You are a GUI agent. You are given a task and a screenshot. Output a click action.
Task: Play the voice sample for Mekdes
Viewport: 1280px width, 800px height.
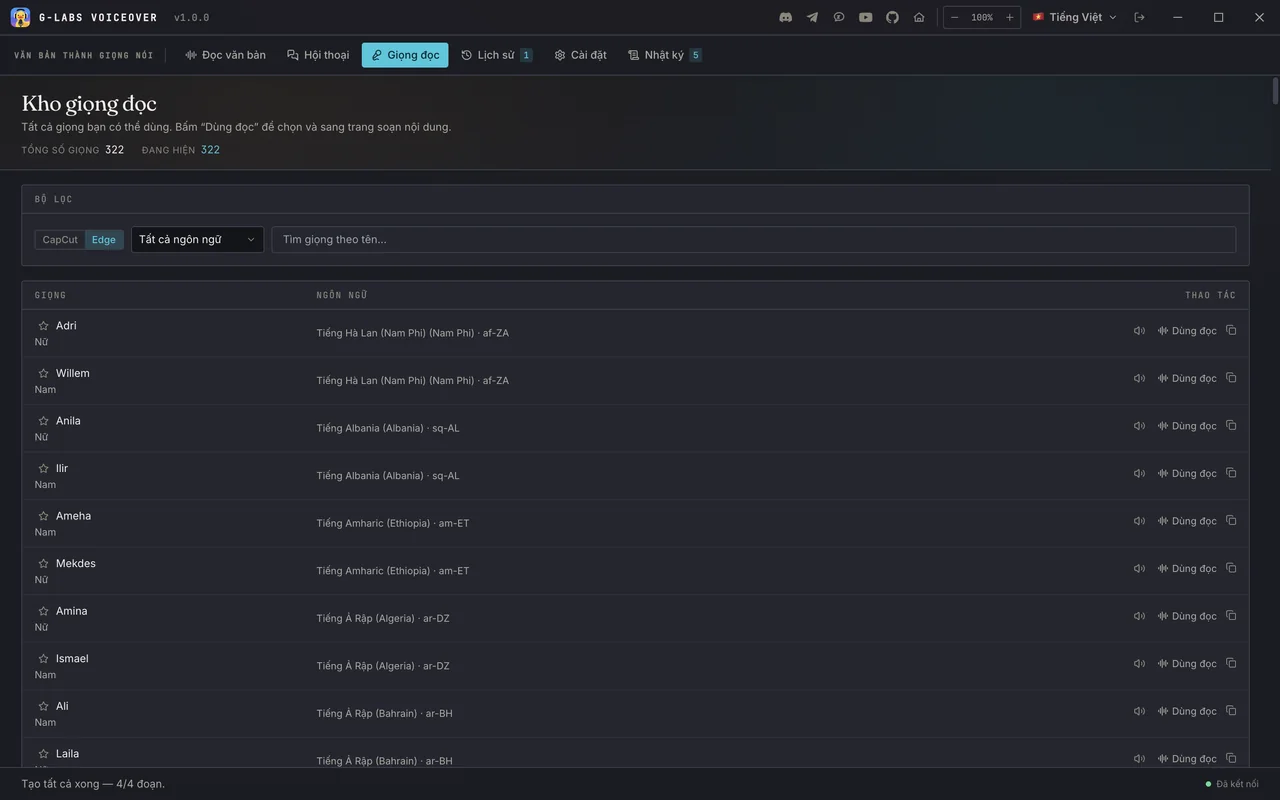(1139, 568)
